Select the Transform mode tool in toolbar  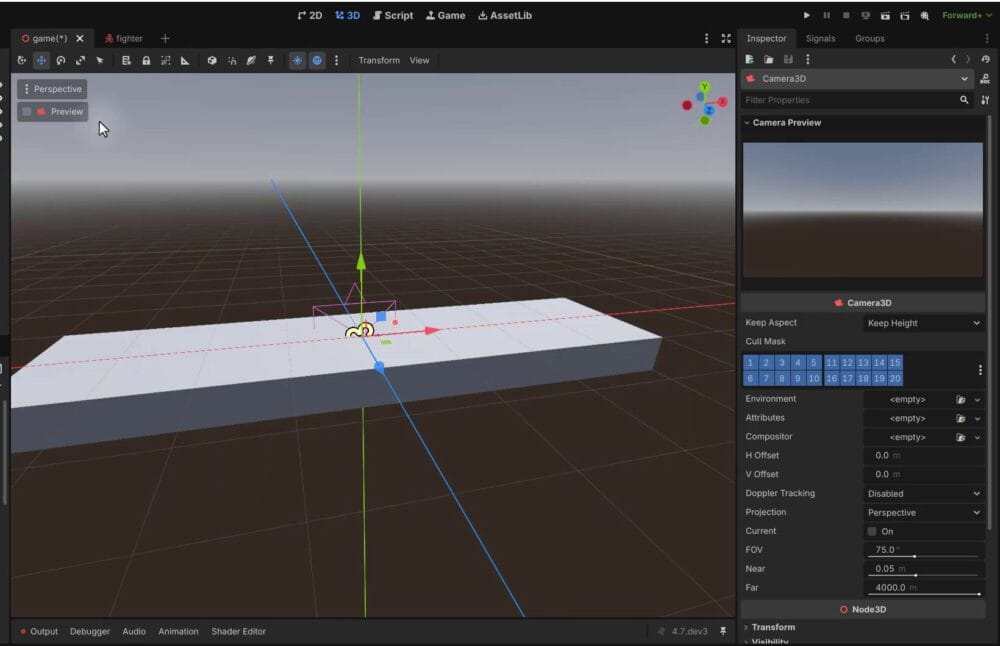22,61
